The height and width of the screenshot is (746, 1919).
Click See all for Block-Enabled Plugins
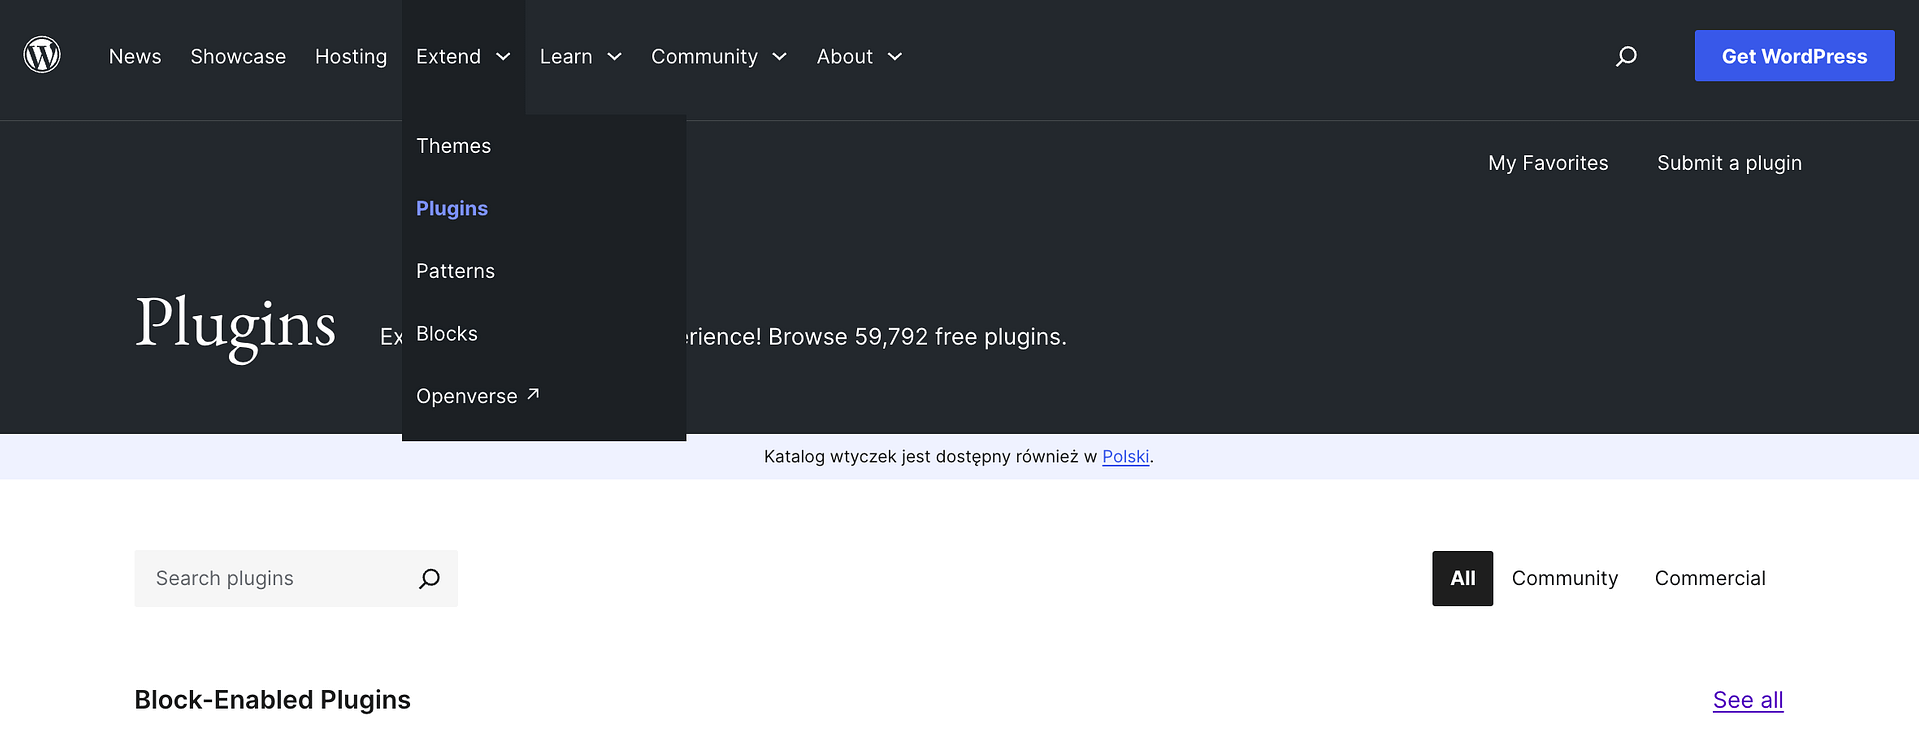[1747, 700]
